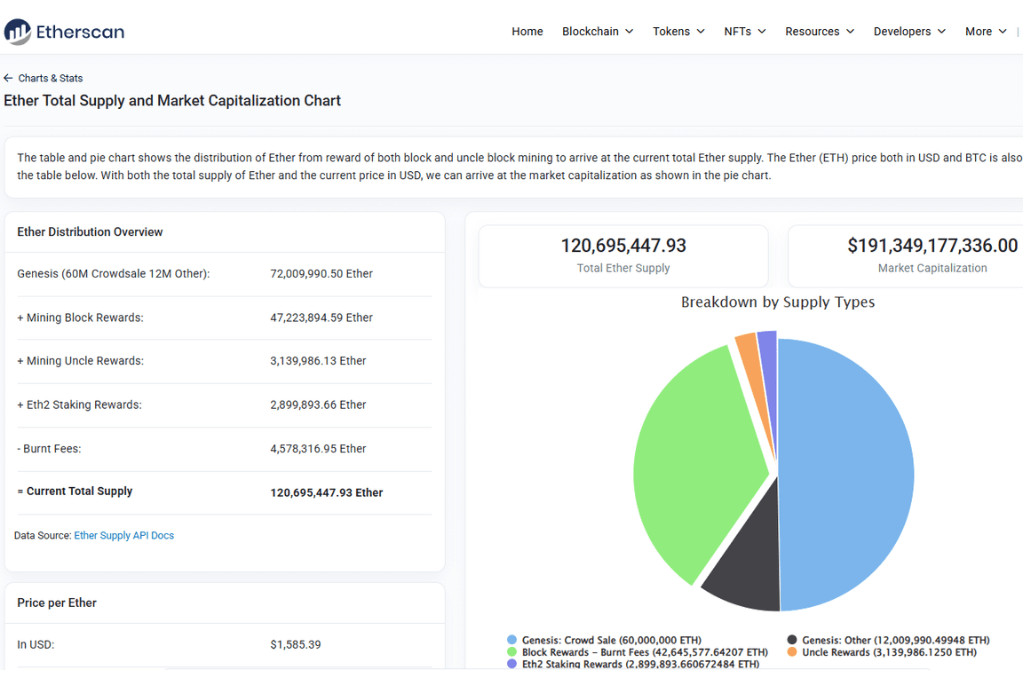
Task: Toggle Uncle Rewards orange legend dot
Action: [792, 652]
